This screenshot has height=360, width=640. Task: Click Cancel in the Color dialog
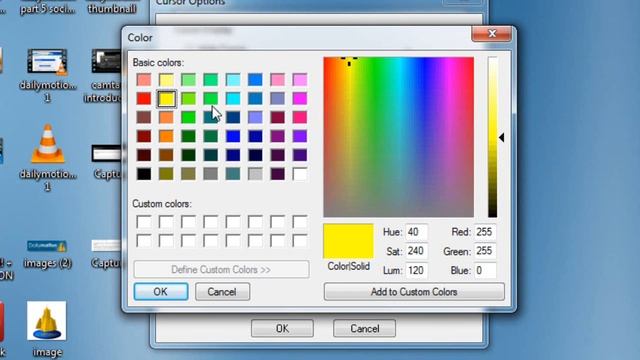tap(222, 291)
